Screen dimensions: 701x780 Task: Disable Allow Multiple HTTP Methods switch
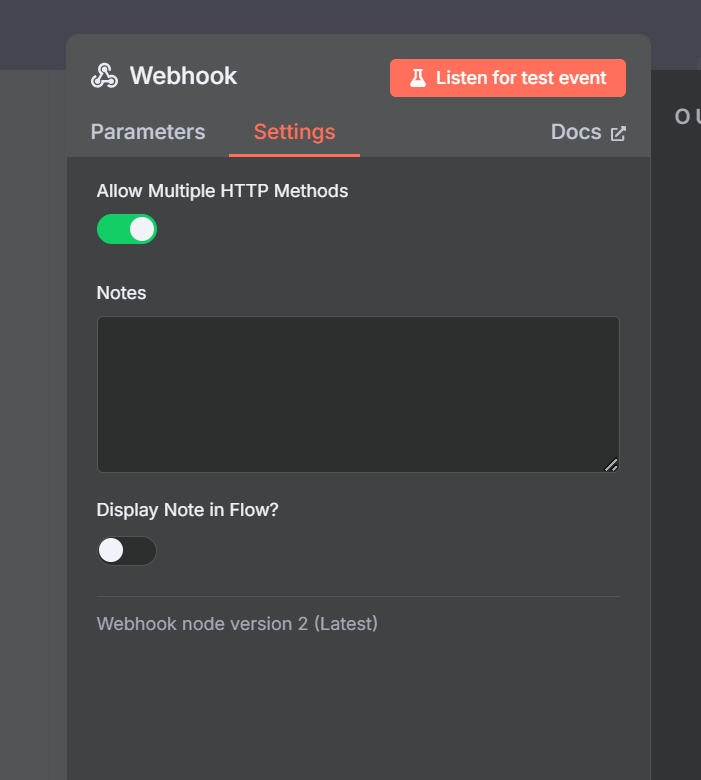pyautogui.click(x=127, y=229)
